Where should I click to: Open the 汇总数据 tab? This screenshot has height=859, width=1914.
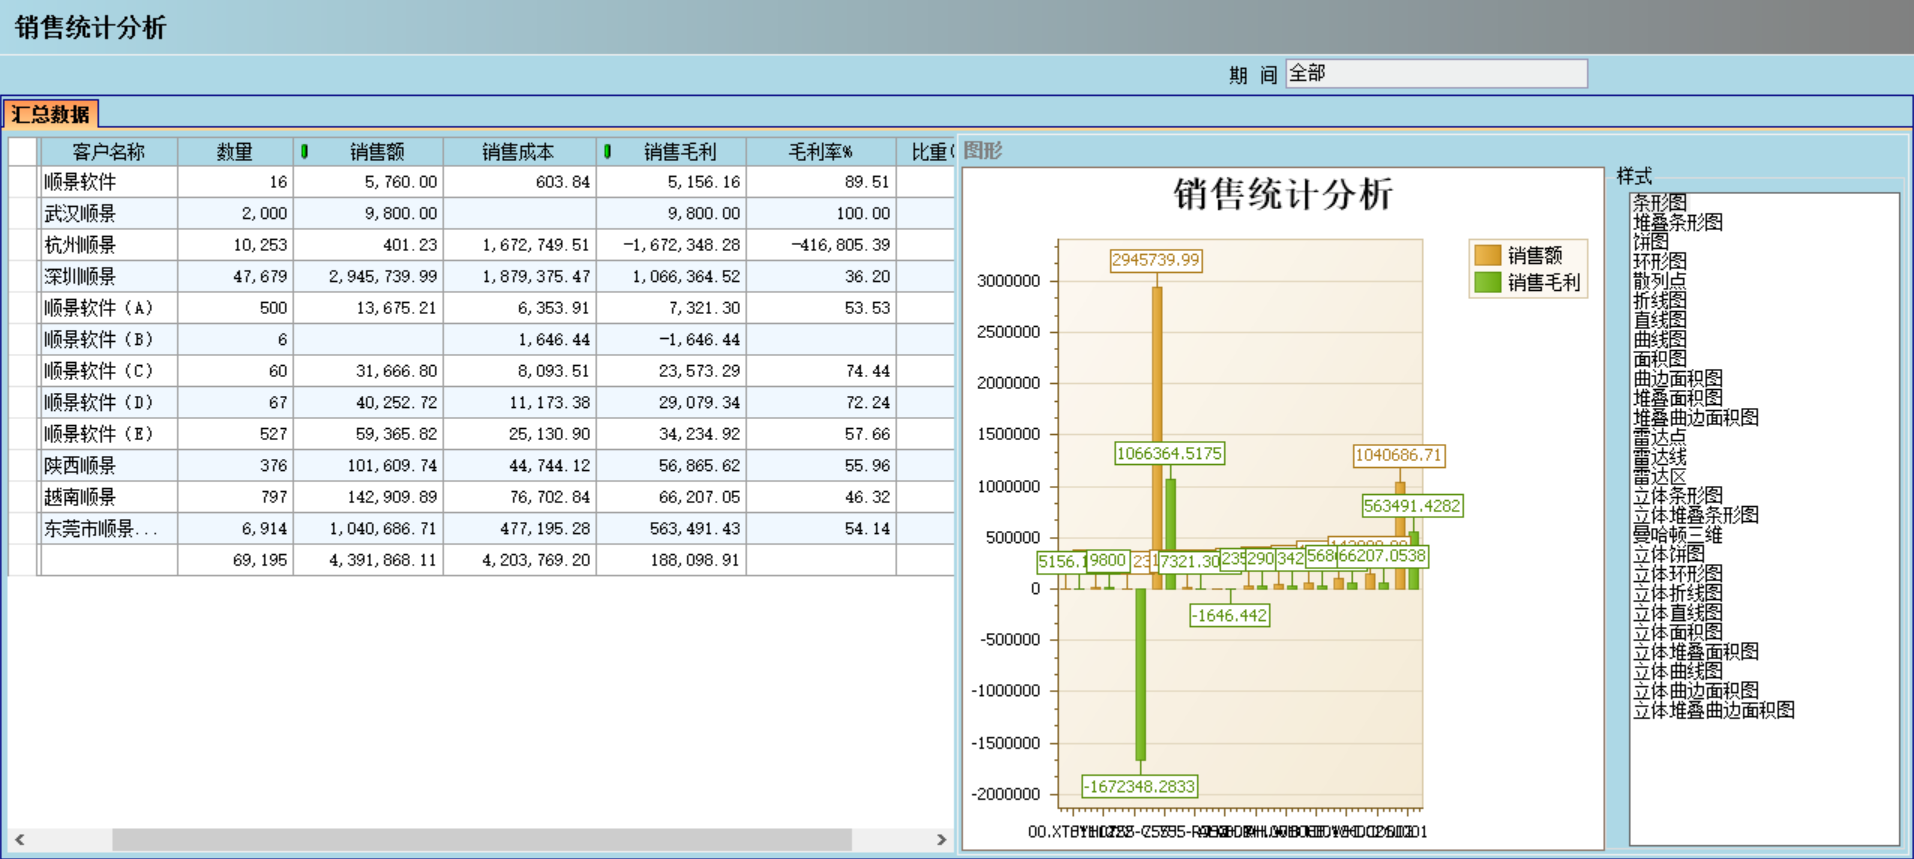(x=50, y=115)
